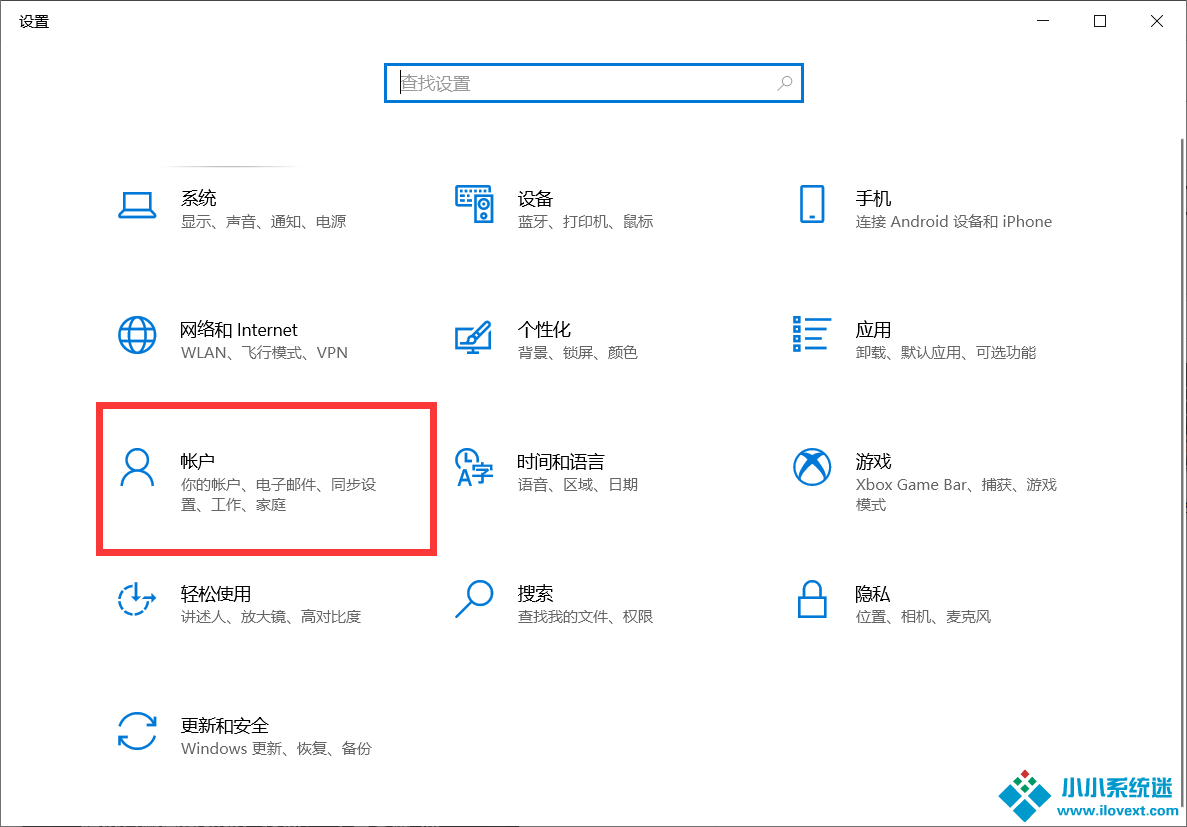Click the text 背景、锁屏、颜色

click(578, 352)
